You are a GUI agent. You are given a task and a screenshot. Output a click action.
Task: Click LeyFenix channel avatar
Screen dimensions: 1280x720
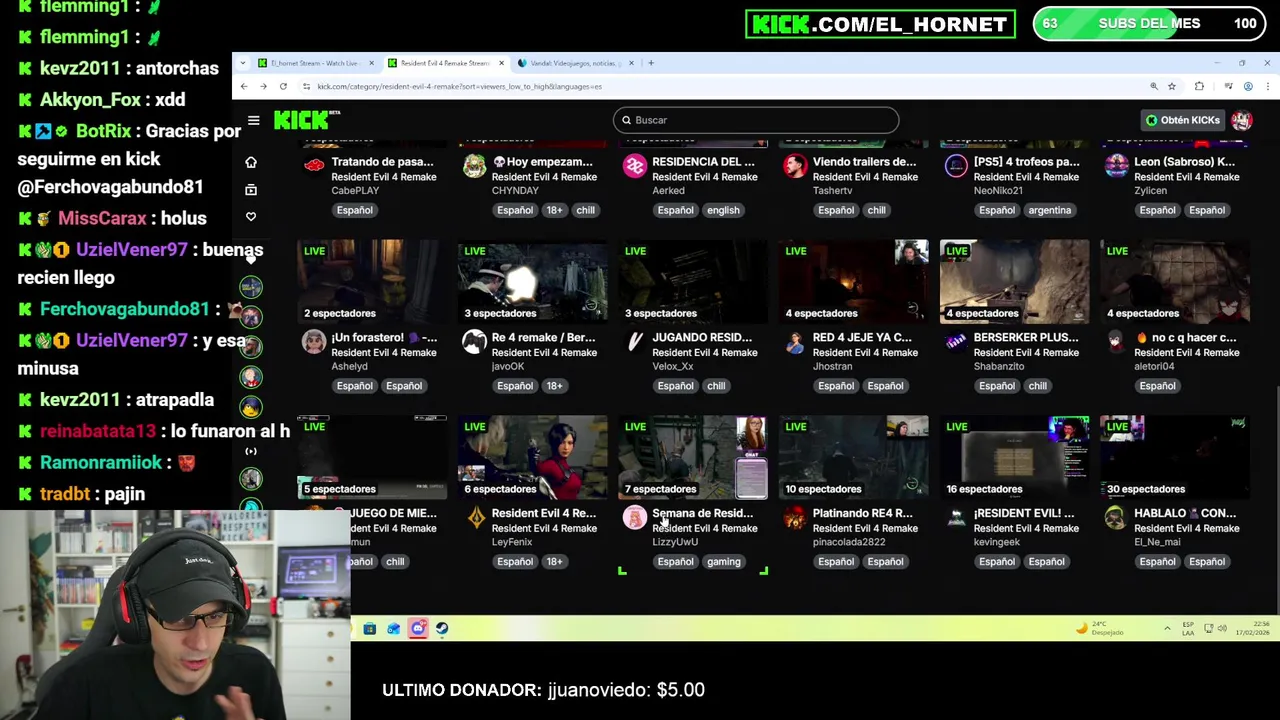[x=474, y=518]
